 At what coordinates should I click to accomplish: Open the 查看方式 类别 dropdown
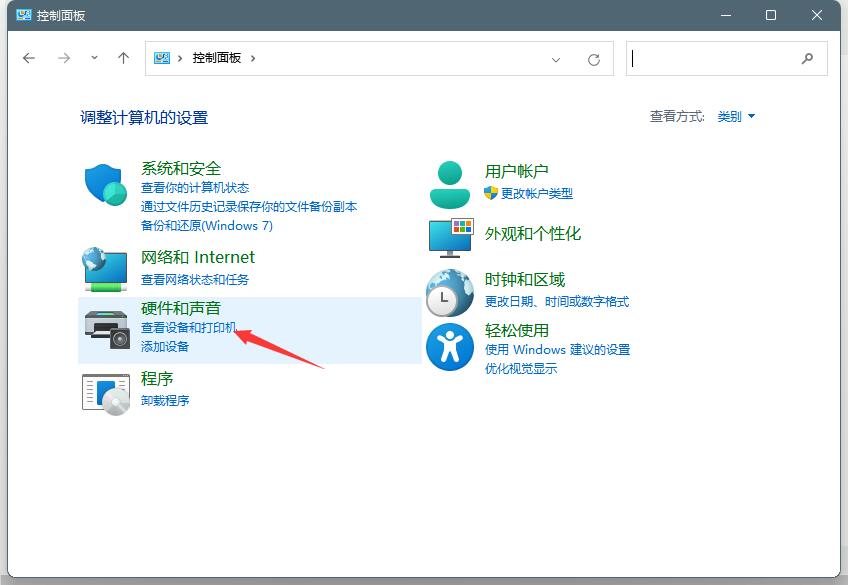point(736,116)
